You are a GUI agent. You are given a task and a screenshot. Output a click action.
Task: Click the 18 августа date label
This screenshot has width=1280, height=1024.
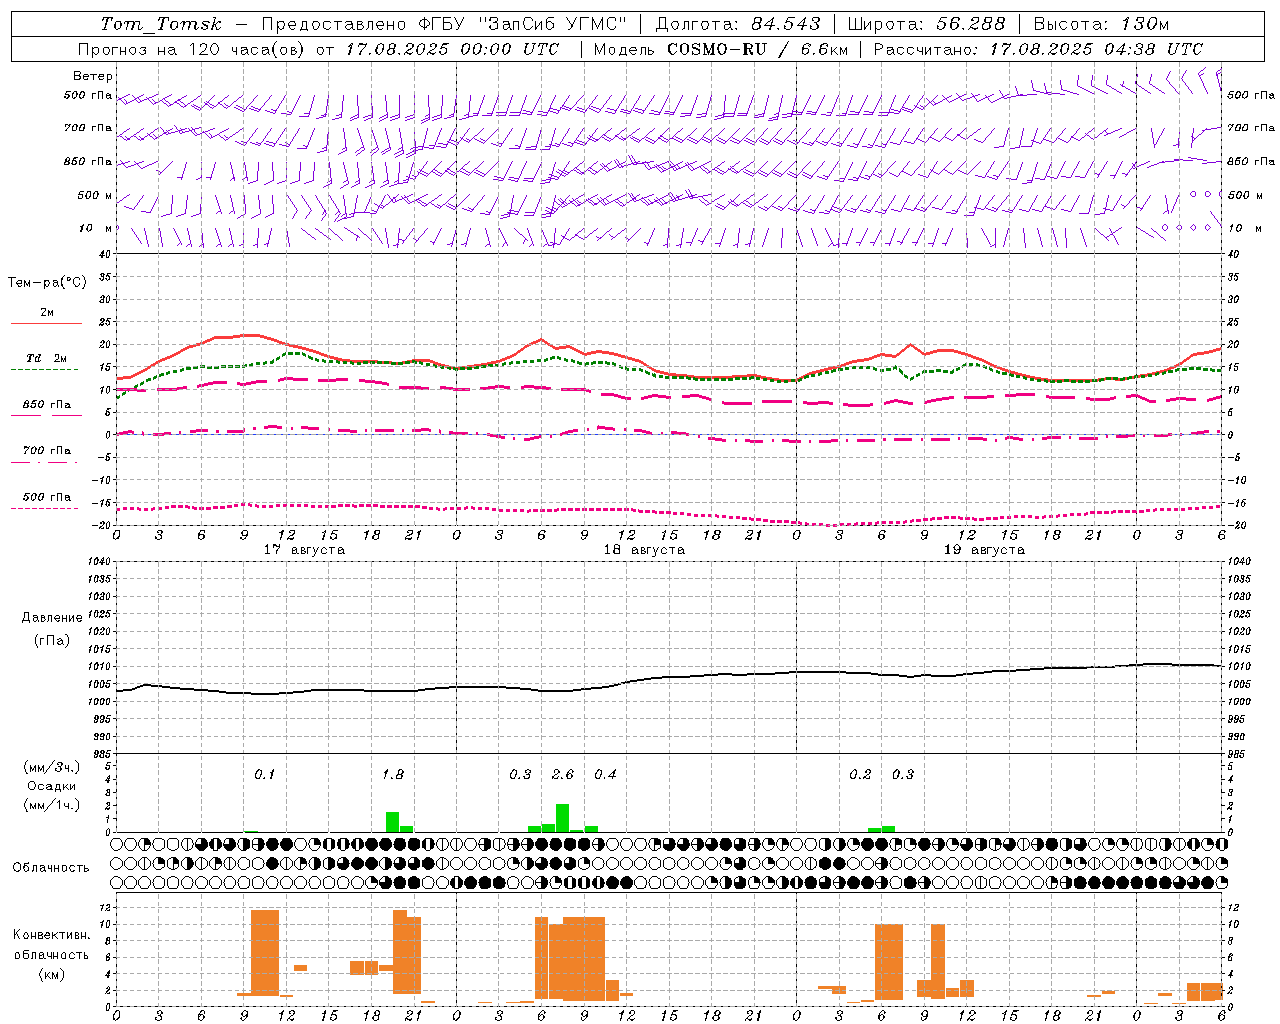coord(644,550)
